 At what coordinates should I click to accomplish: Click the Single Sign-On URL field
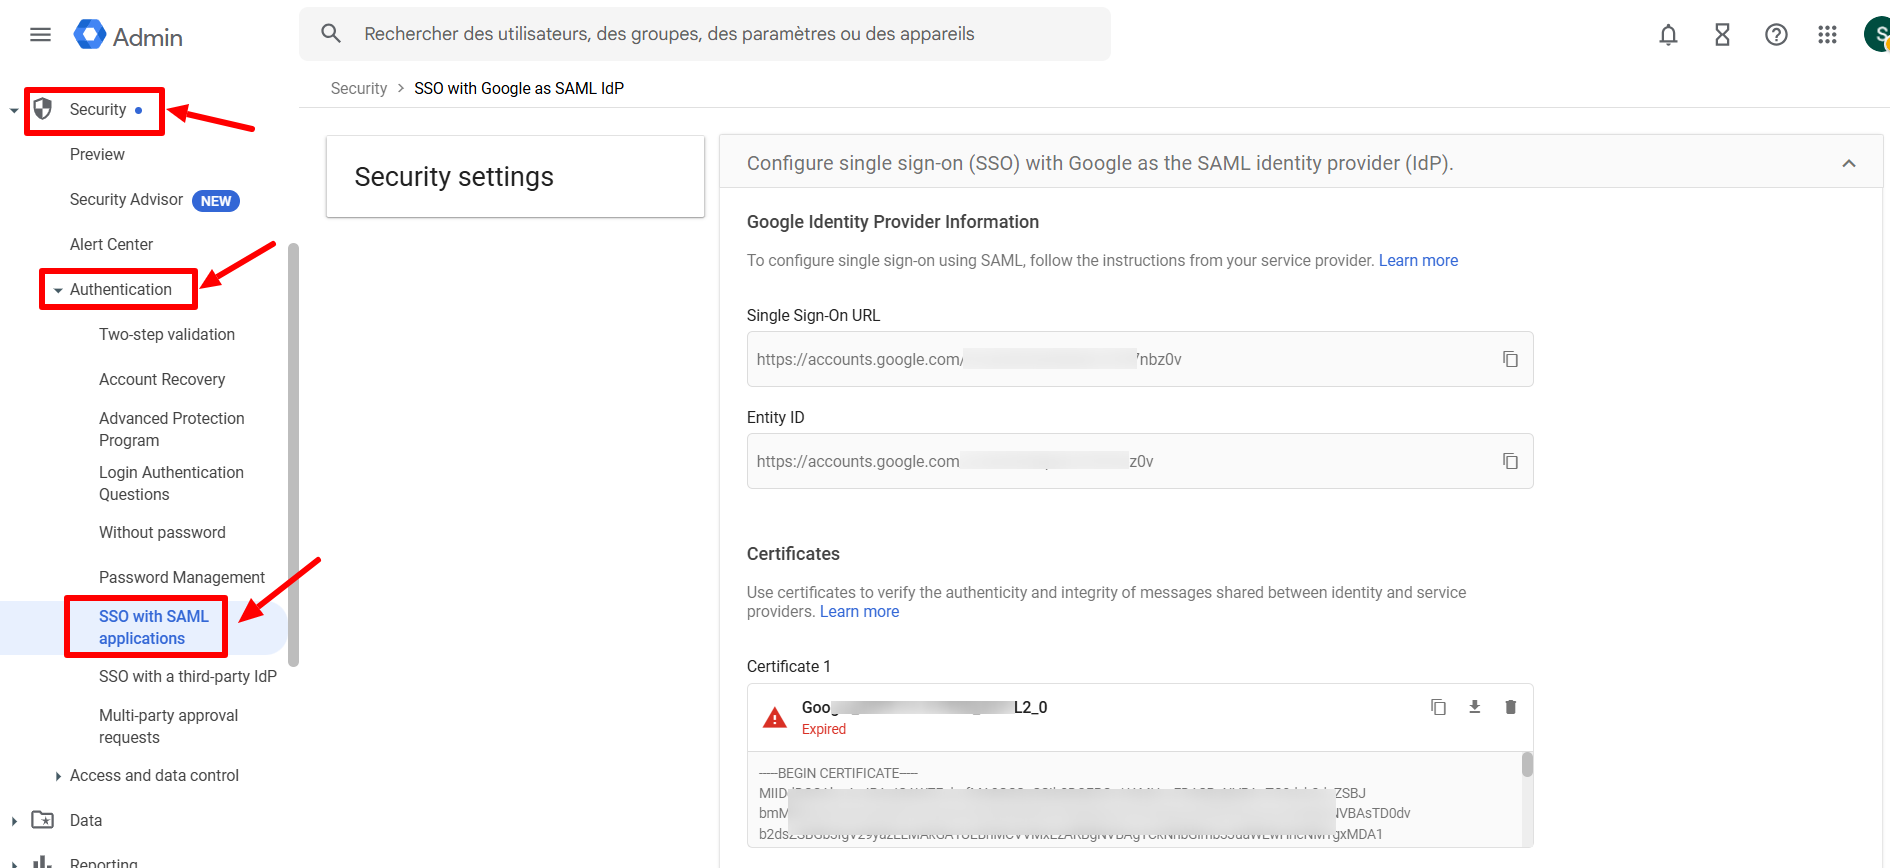[1140, 359]
